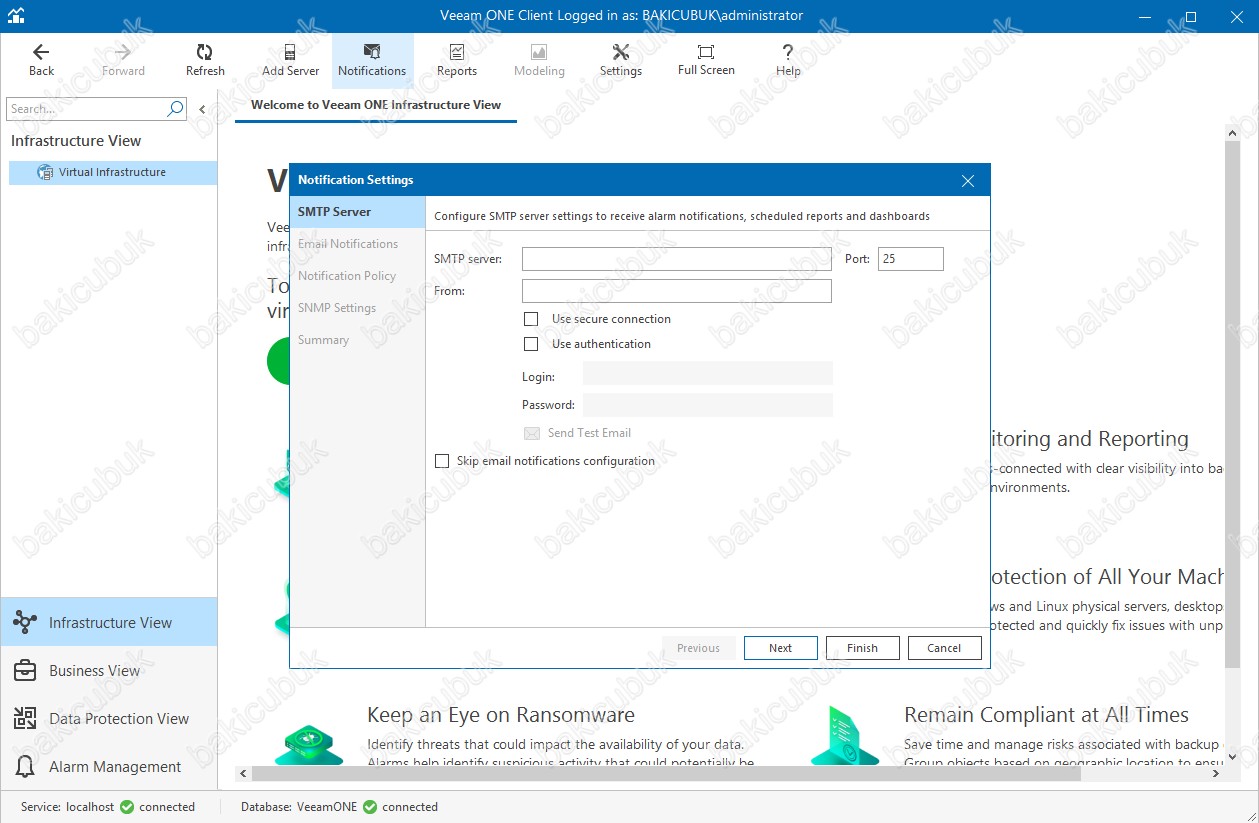Check Skip email notifications configuration
This screenshot has width=1259, height=823.
coord(442,461)
